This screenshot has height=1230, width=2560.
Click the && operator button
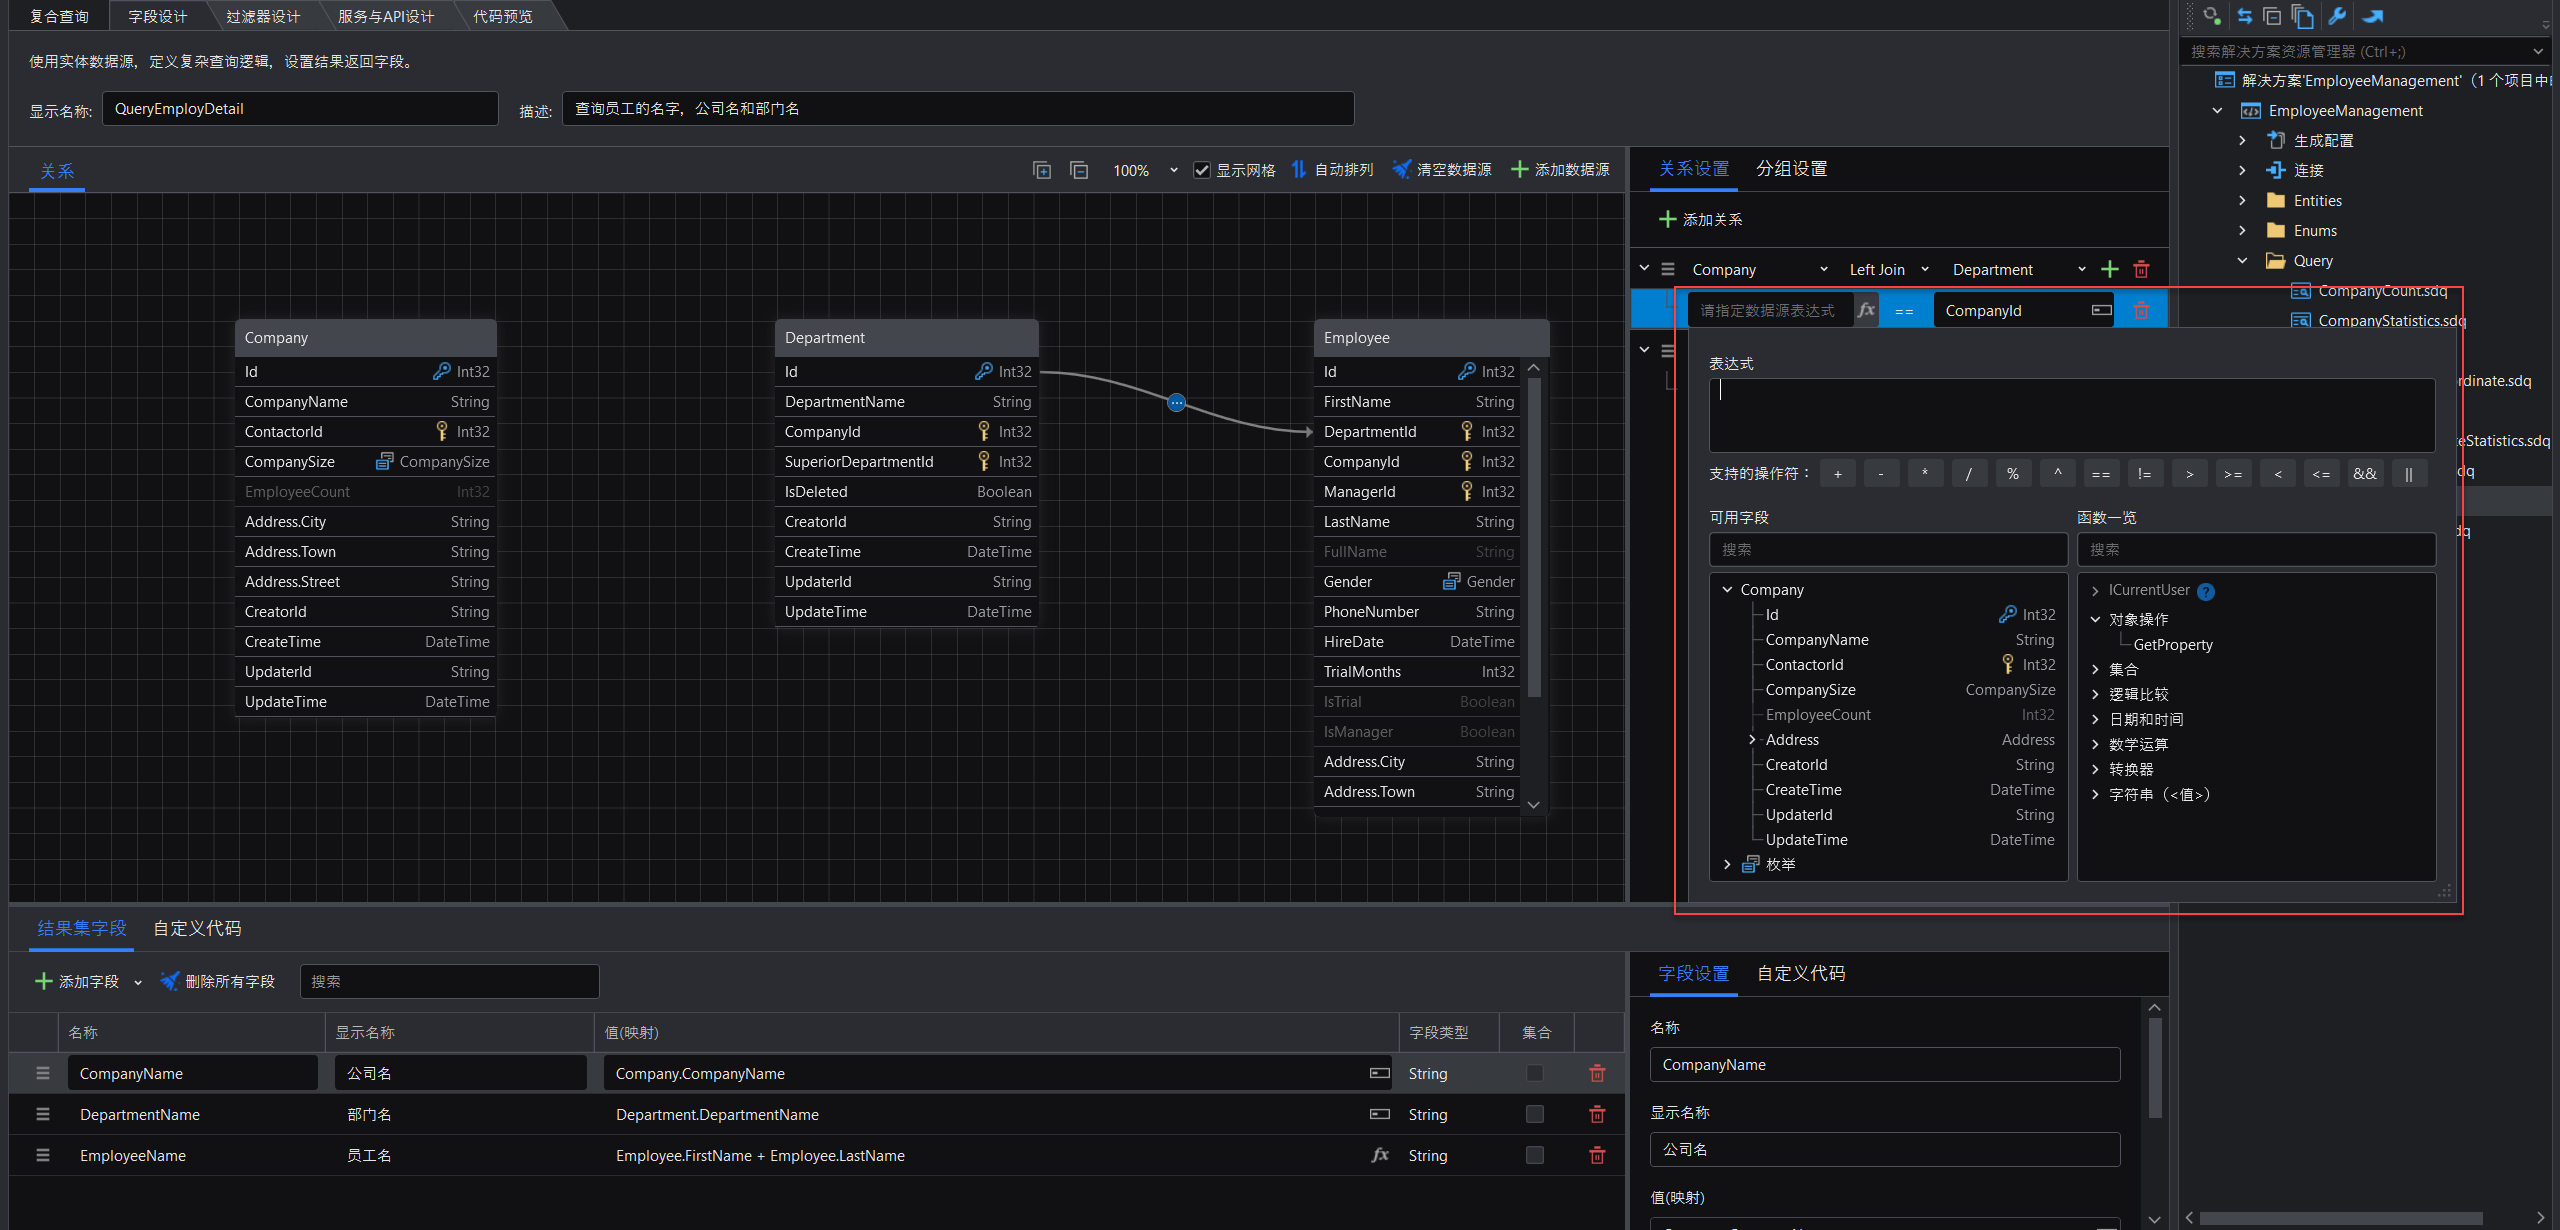coord(2365,474)
